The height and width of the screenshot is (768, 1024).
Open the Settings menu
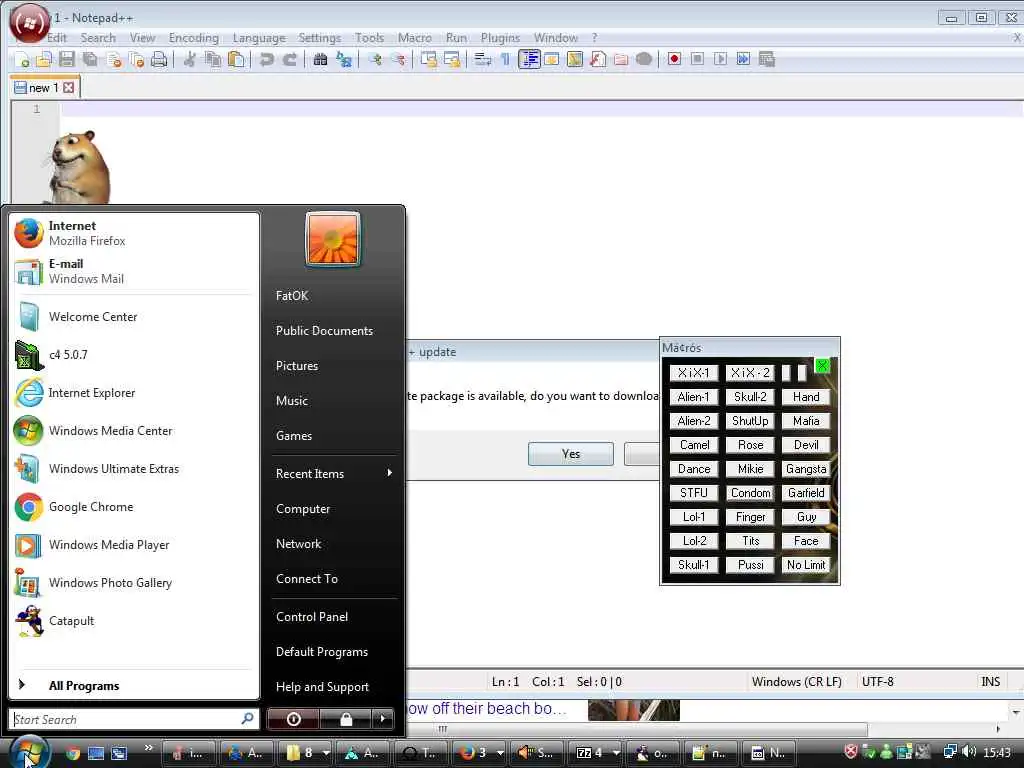pos(319,38)
